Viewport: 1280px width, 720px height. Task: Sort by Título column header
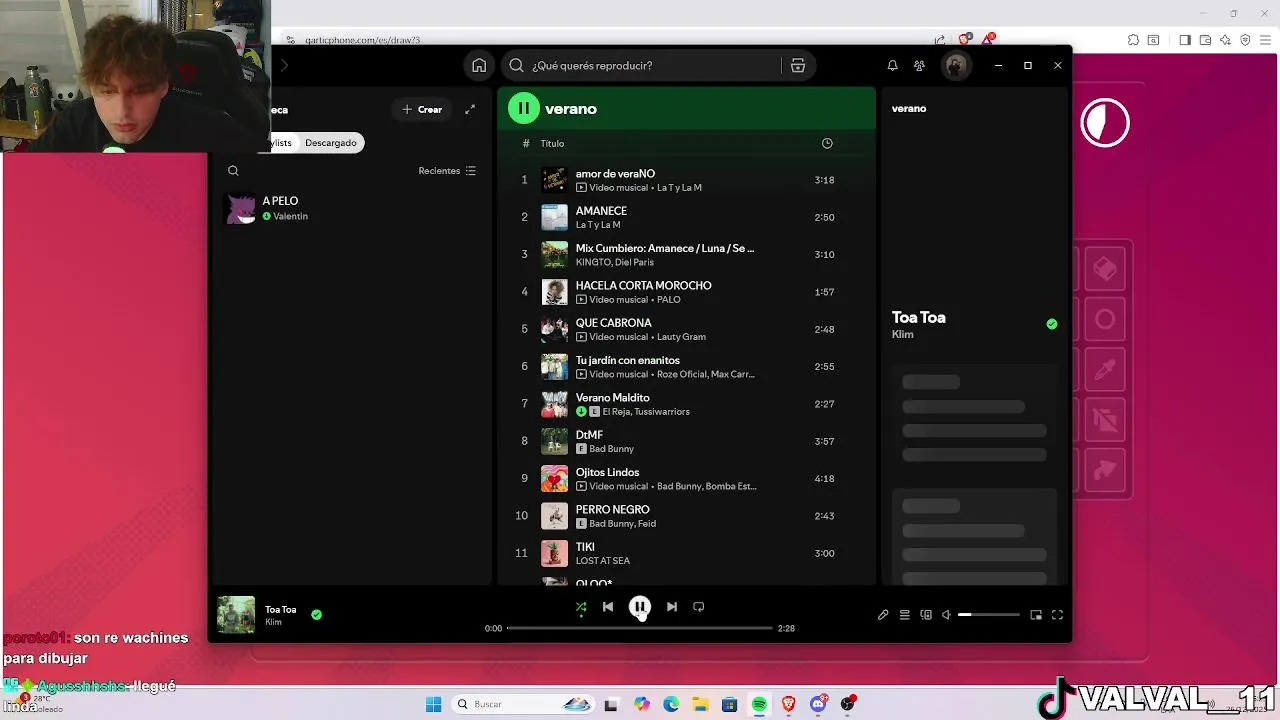[x=552, y=144]
